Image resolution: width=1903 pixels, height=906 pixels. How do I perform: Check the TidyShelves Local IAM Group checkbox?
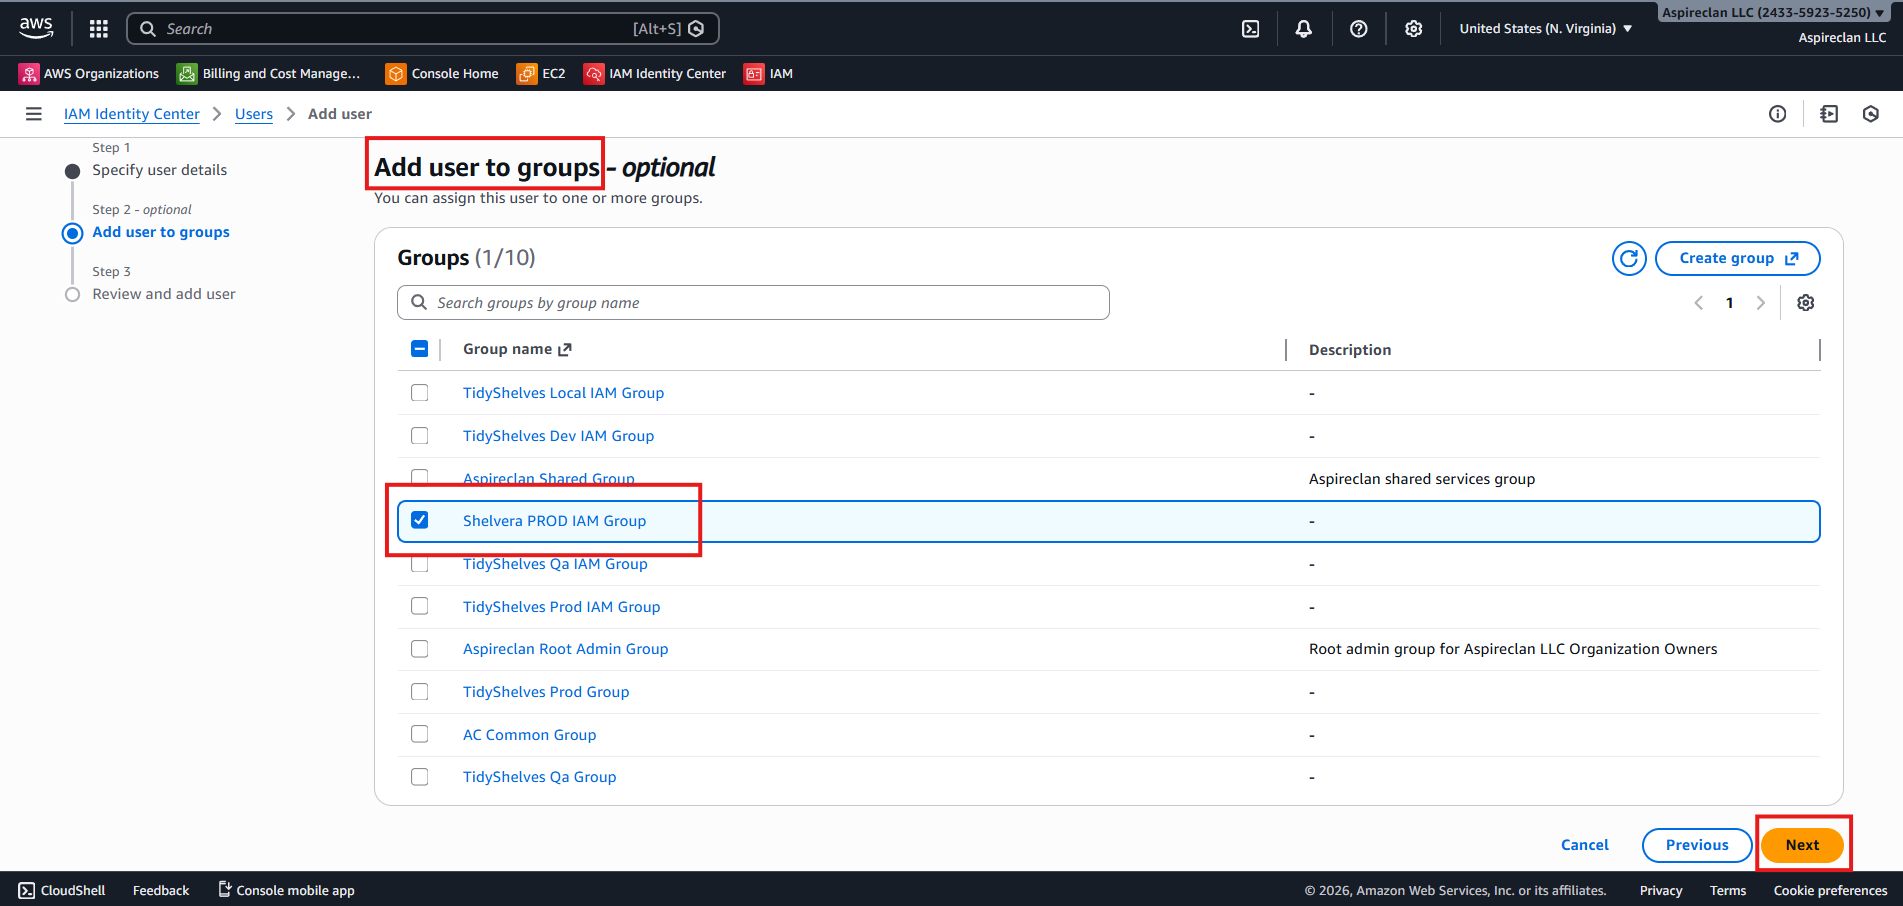point(420,393)
